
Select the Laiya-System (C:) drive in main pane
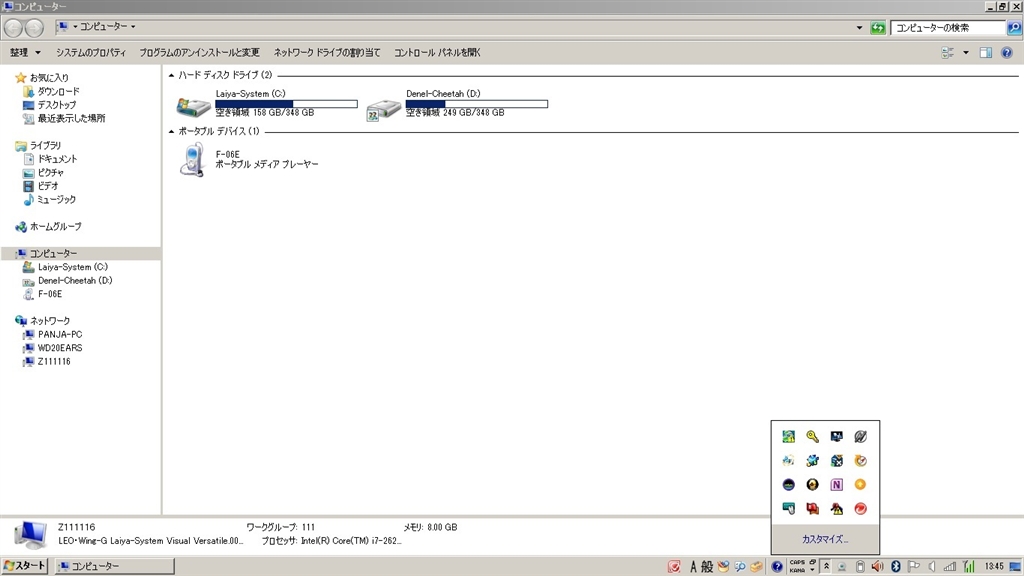coord(266,103)
